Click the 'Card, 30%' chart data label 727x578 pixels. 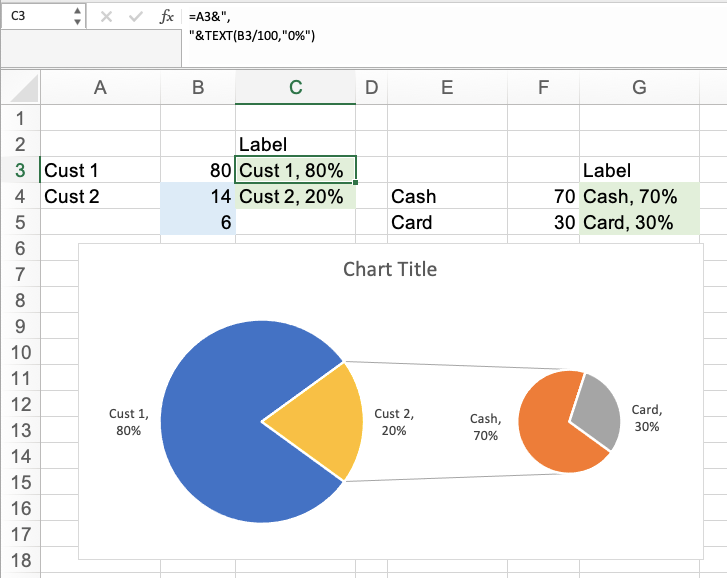[x=647, y=418]
